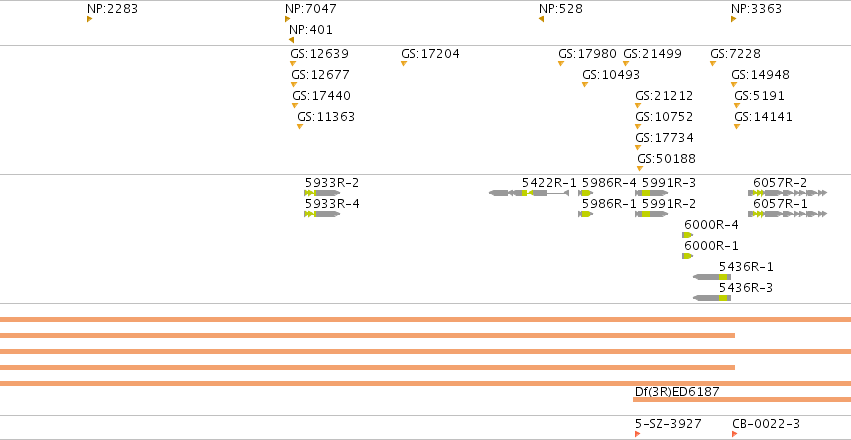Click the NP:401 left-pointing marker
The width and height of the screenshot is (851, 440).
pos(291,40)
